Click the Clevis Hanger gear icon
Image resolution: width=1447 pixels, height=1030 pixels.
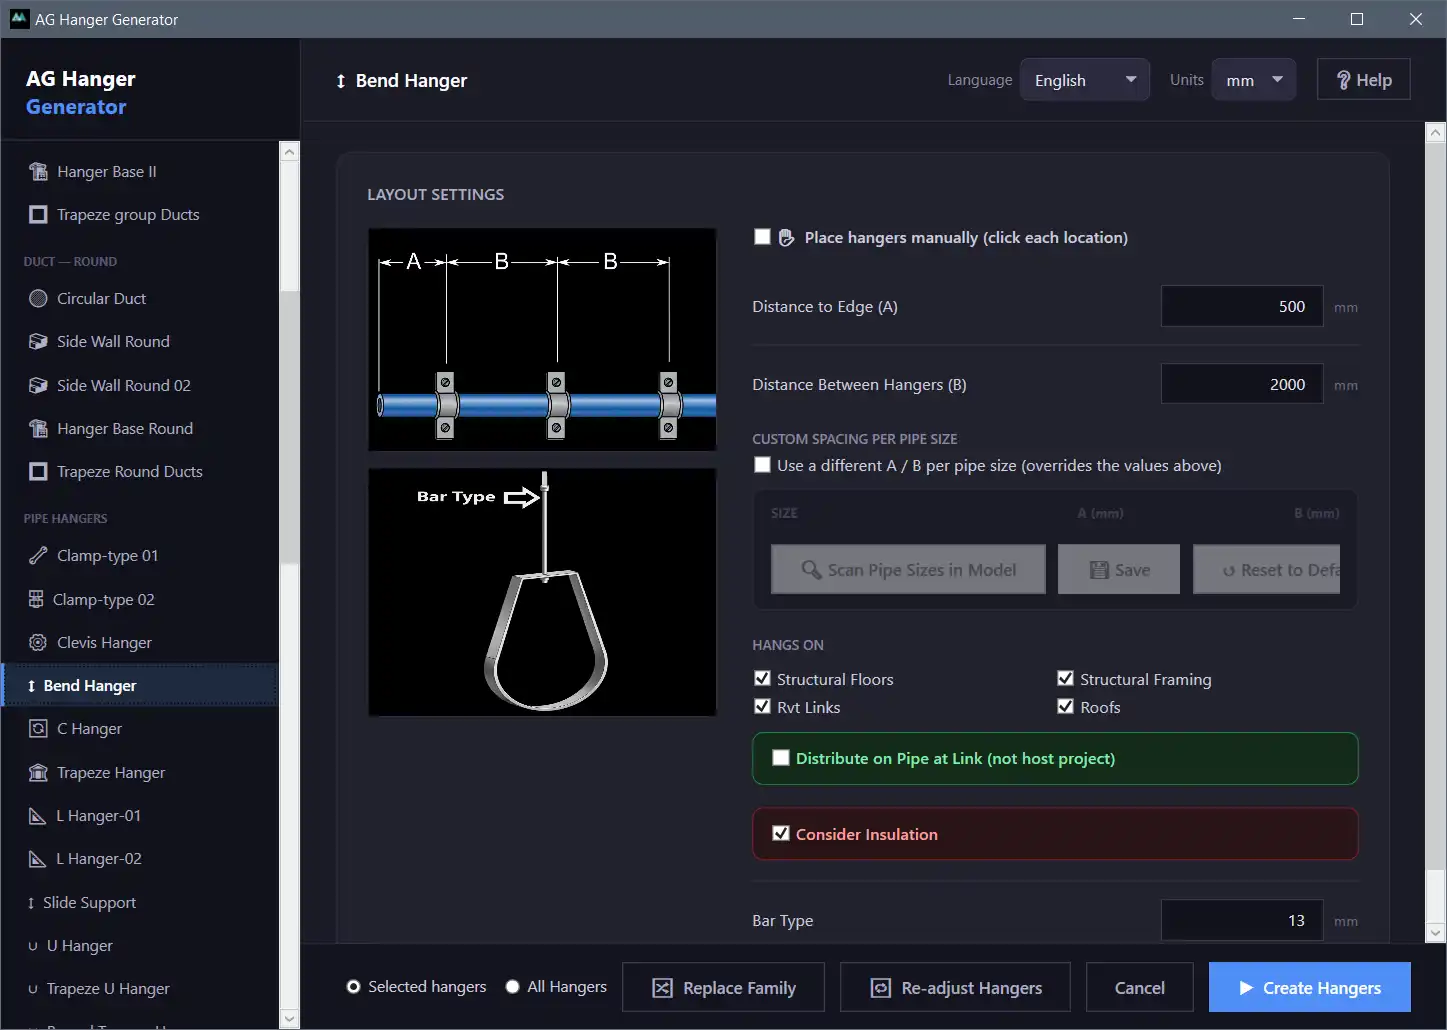click(x=38, y=643)
